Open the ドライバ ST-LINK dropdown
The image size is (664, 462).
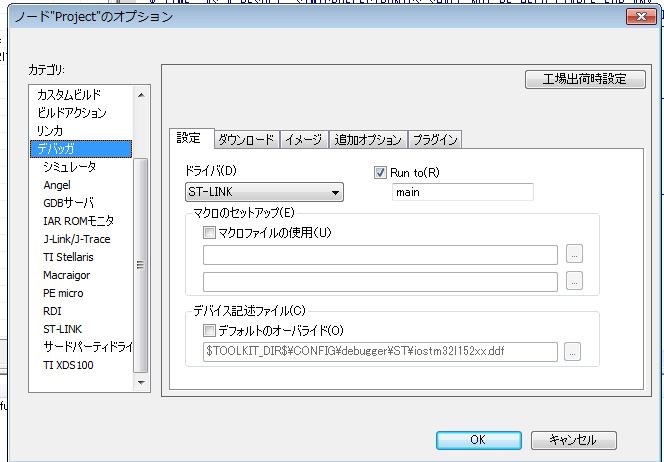coord(264,192)
